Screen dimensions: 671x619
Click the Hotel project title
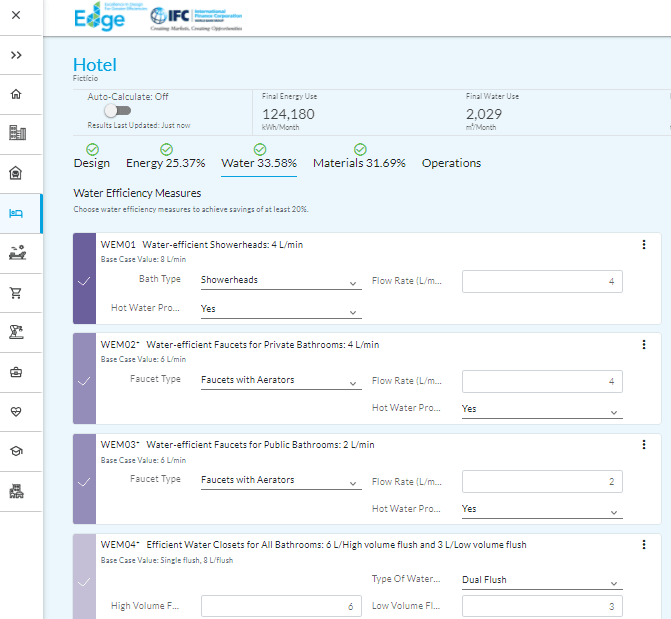point(95,65)
